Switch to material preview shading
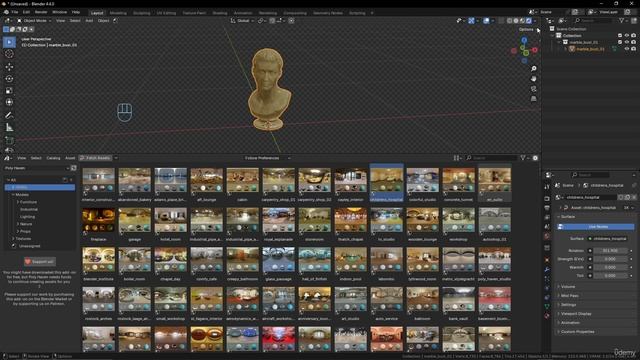Image resolution: width=640 pixels, height=360 pixels. pyautogui.click(x=522, y=20)
